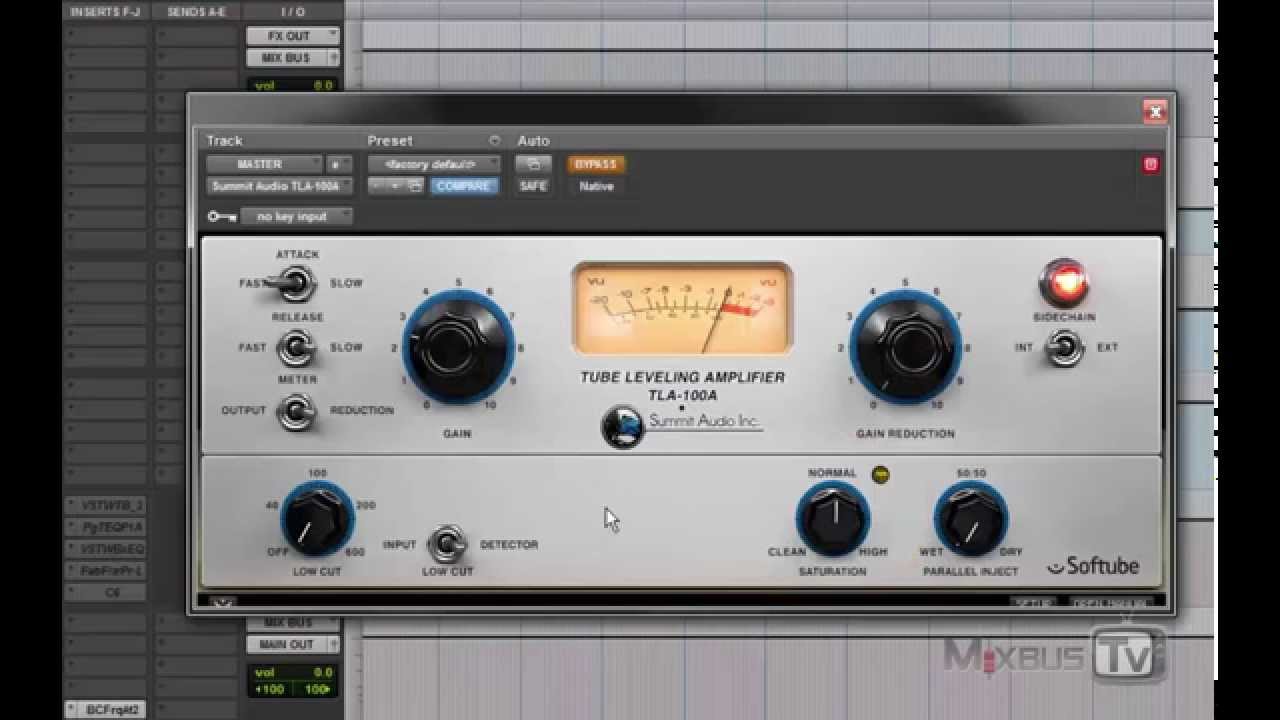Screen dimensions: 1280x720
Task: Toggle the COMPARE button
Action: [464, 186]
